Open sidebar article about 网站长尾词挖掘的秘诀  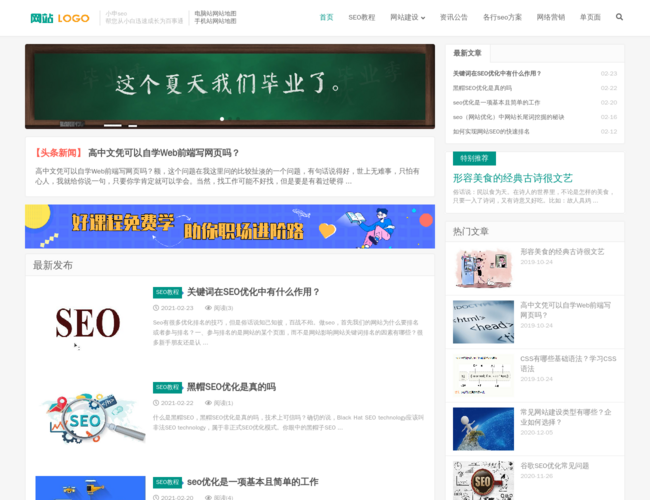pos(508,117)
